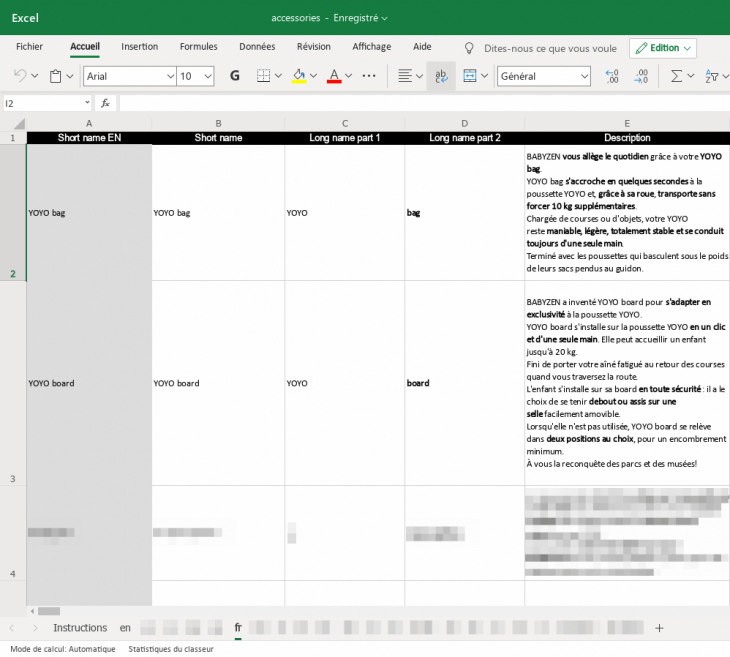Click the lightbulb Tell me icon
730x657 pixels.
[x=469, y=48]
